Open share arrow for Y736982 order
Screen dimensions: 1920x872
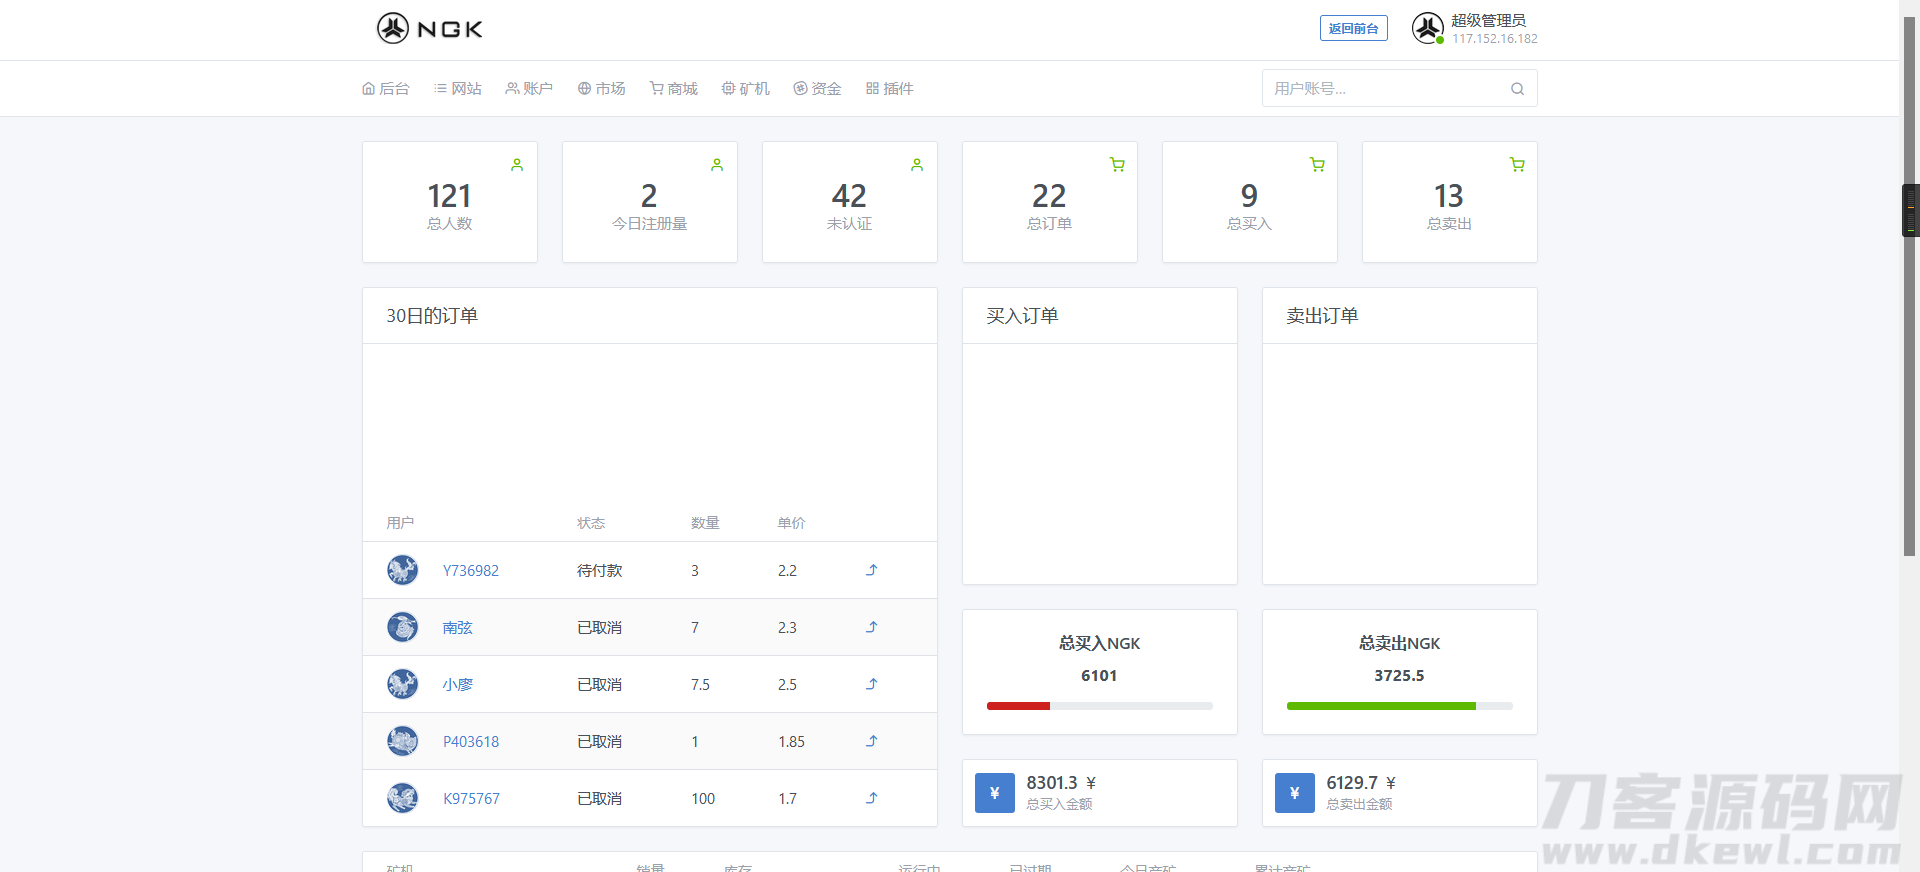(x=871, y=570)
